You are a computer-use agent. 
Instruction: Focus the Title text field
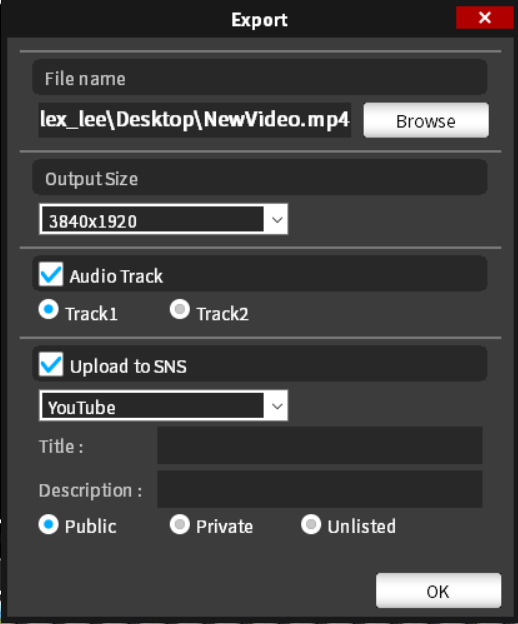(x=320, y=445)
